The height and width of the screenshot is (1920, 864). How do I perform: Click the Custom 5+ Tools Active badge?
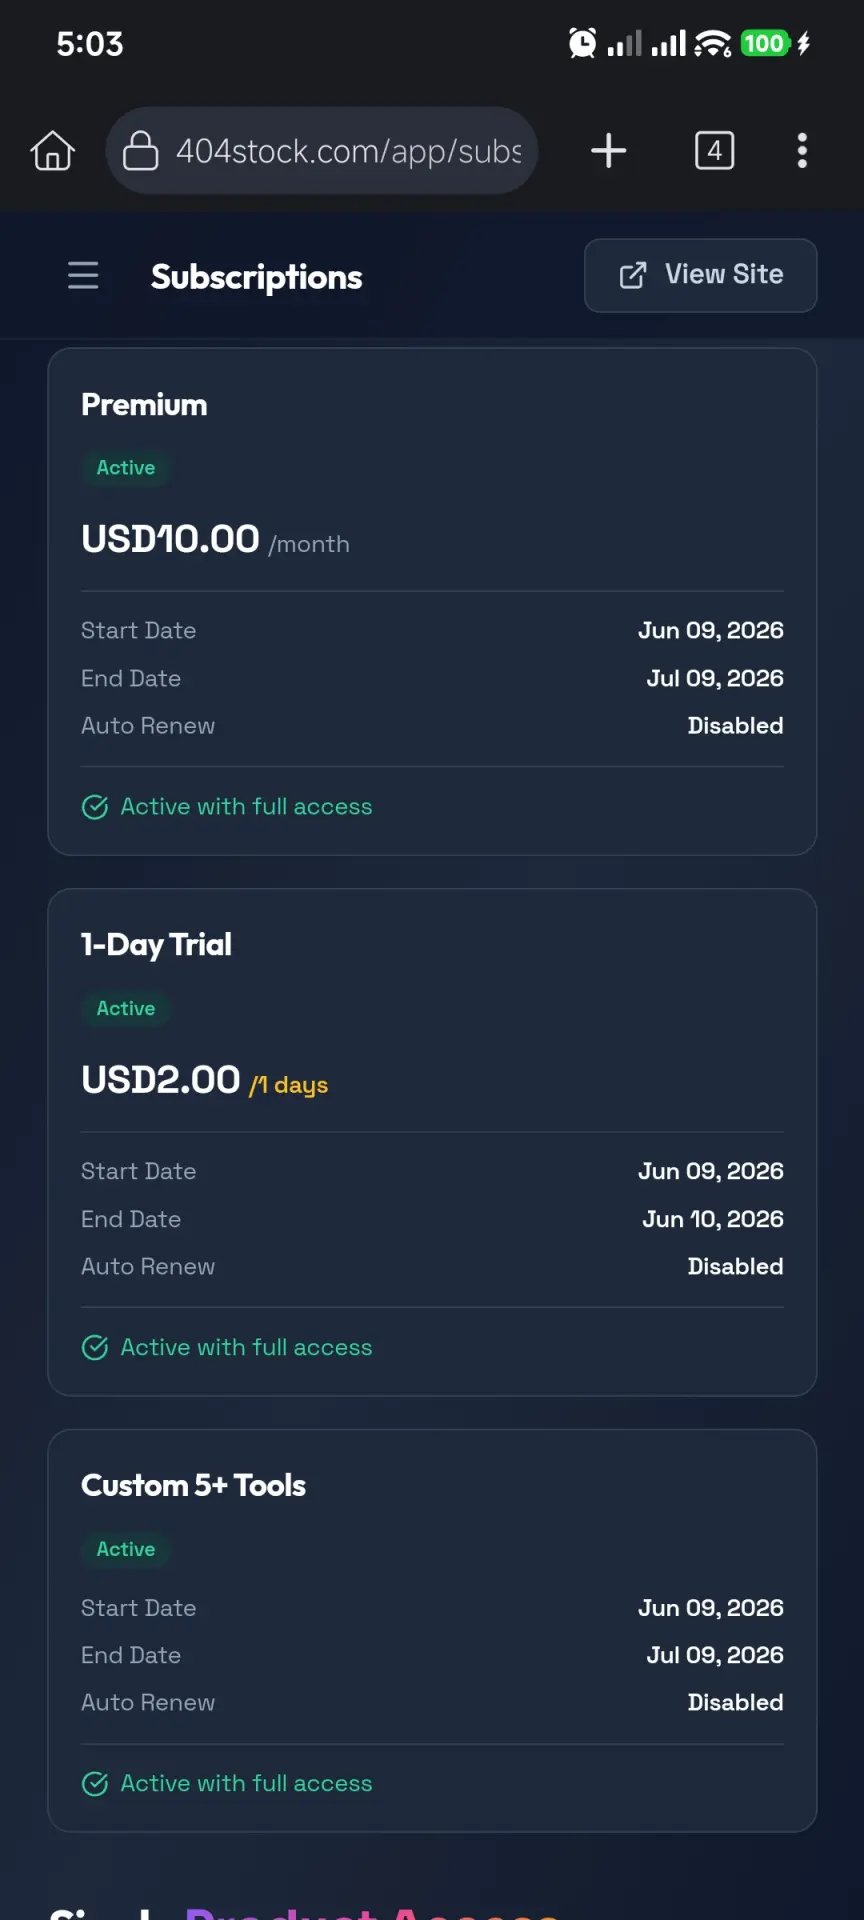126,1549
